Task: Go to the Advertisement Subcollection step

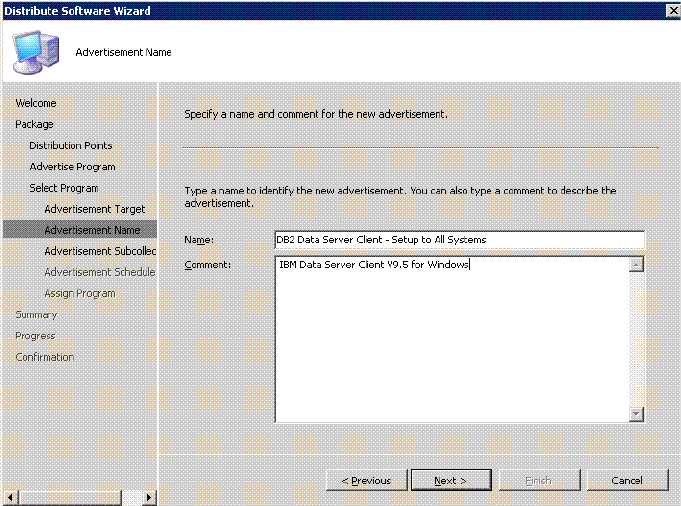Action: [x=100, y=251]
